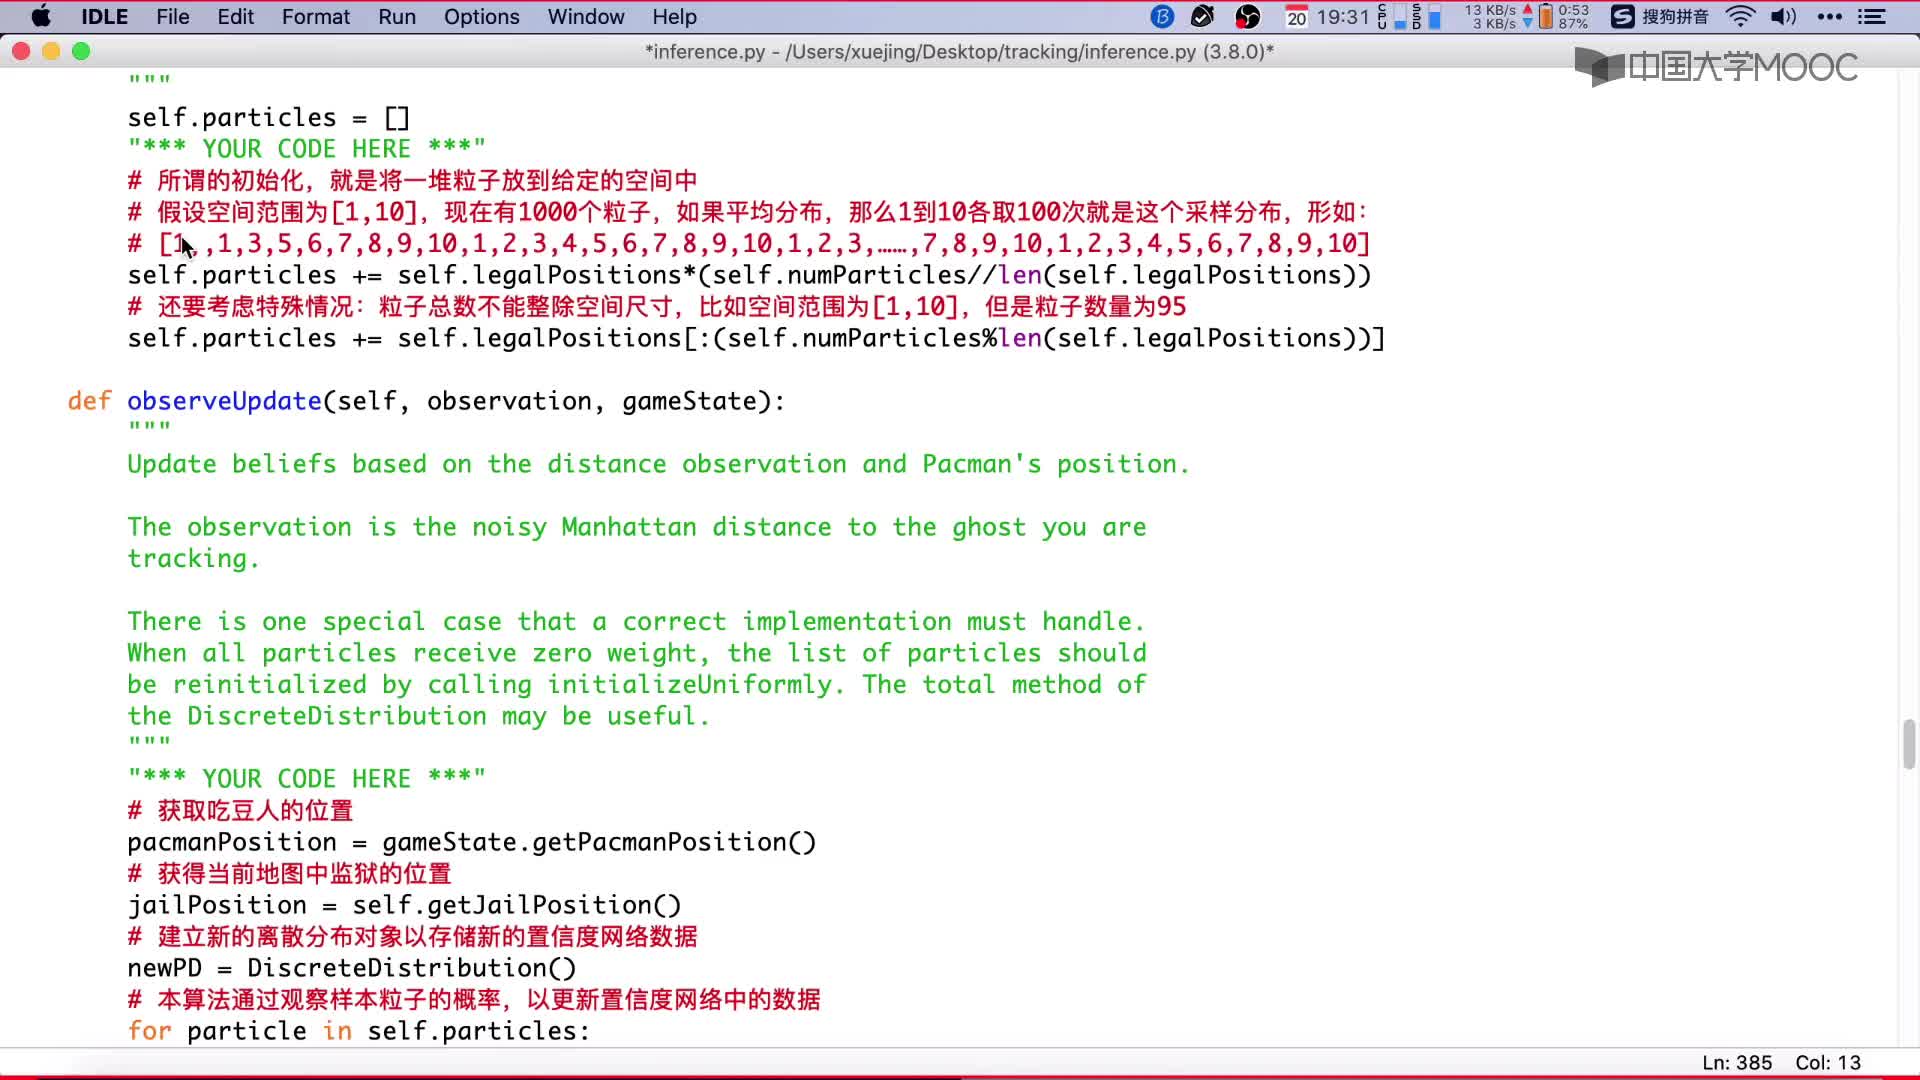Click the yellow minimize window button

pyautogui.click(x=51, y=51)
